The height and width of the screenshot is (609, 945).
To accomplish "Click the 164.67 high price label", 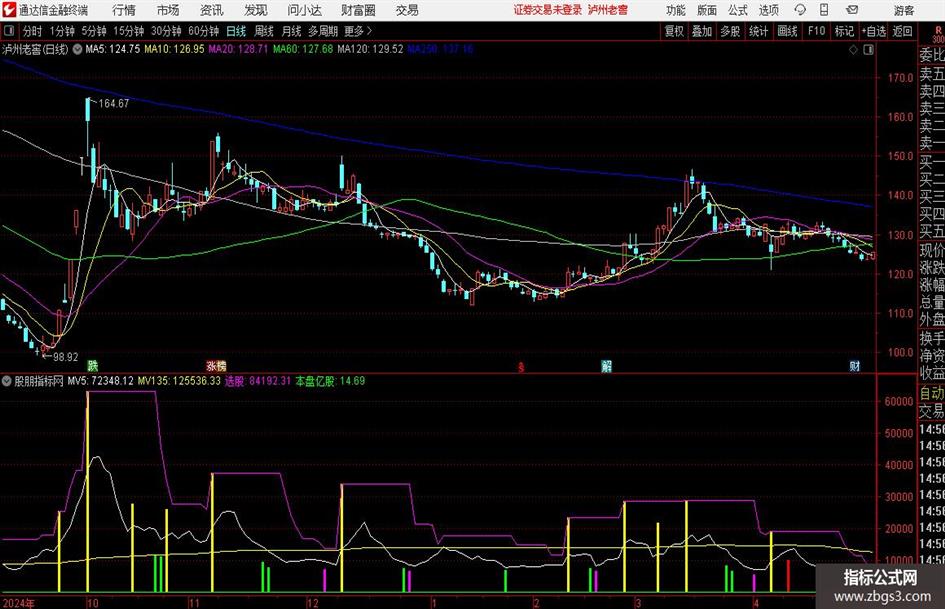I will 113,104.
